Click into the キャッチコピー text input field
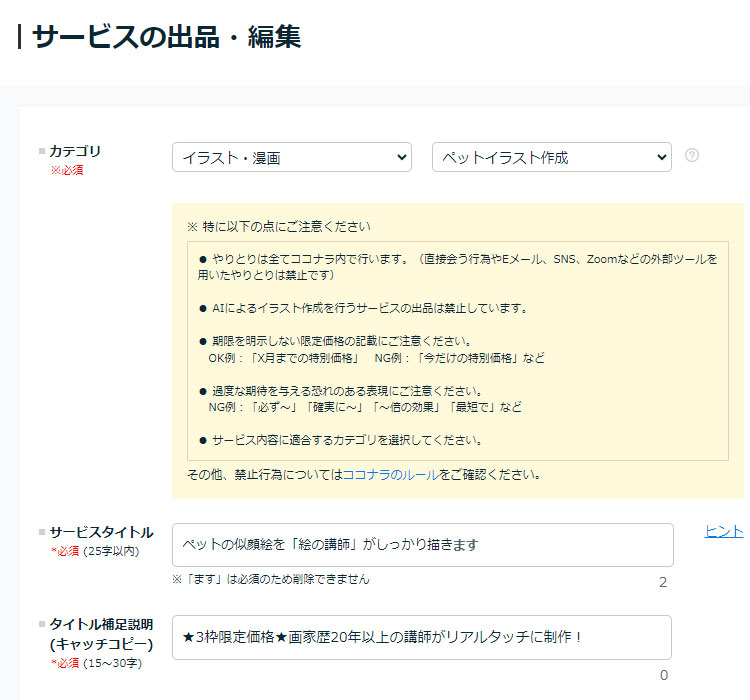This screenshot has height=700, width=750. 421,637
